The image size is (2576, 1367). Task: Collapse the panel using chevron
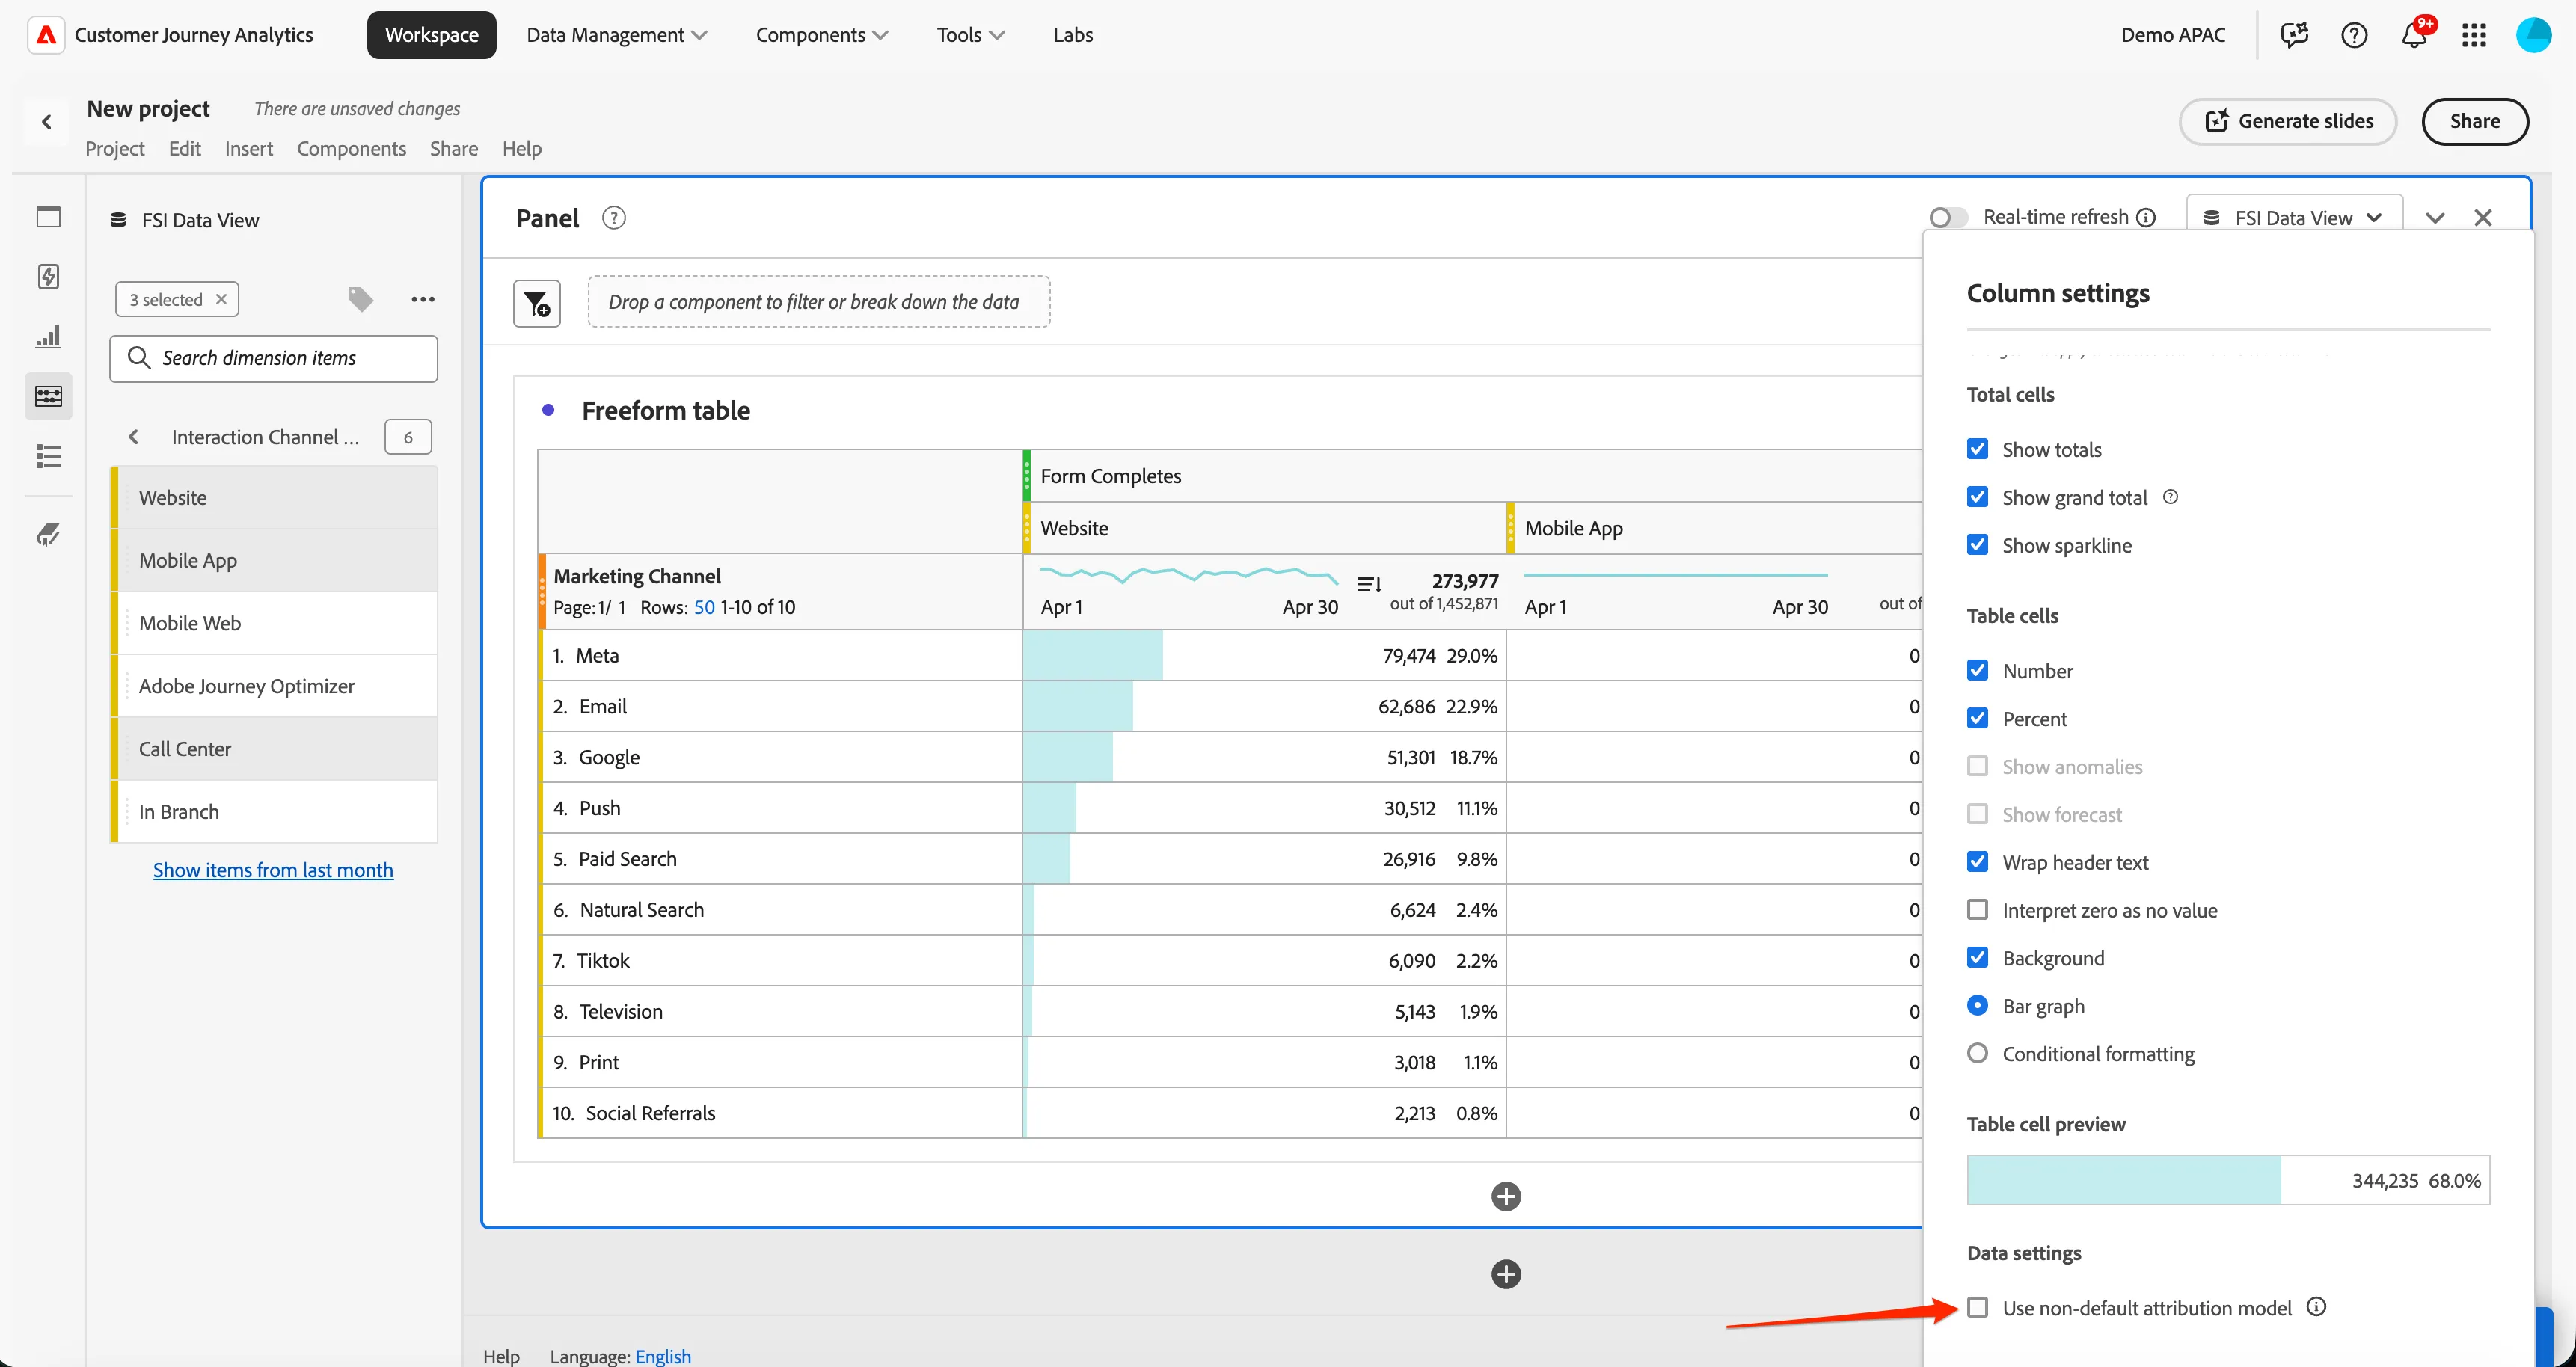click(x=2435, y=218)
